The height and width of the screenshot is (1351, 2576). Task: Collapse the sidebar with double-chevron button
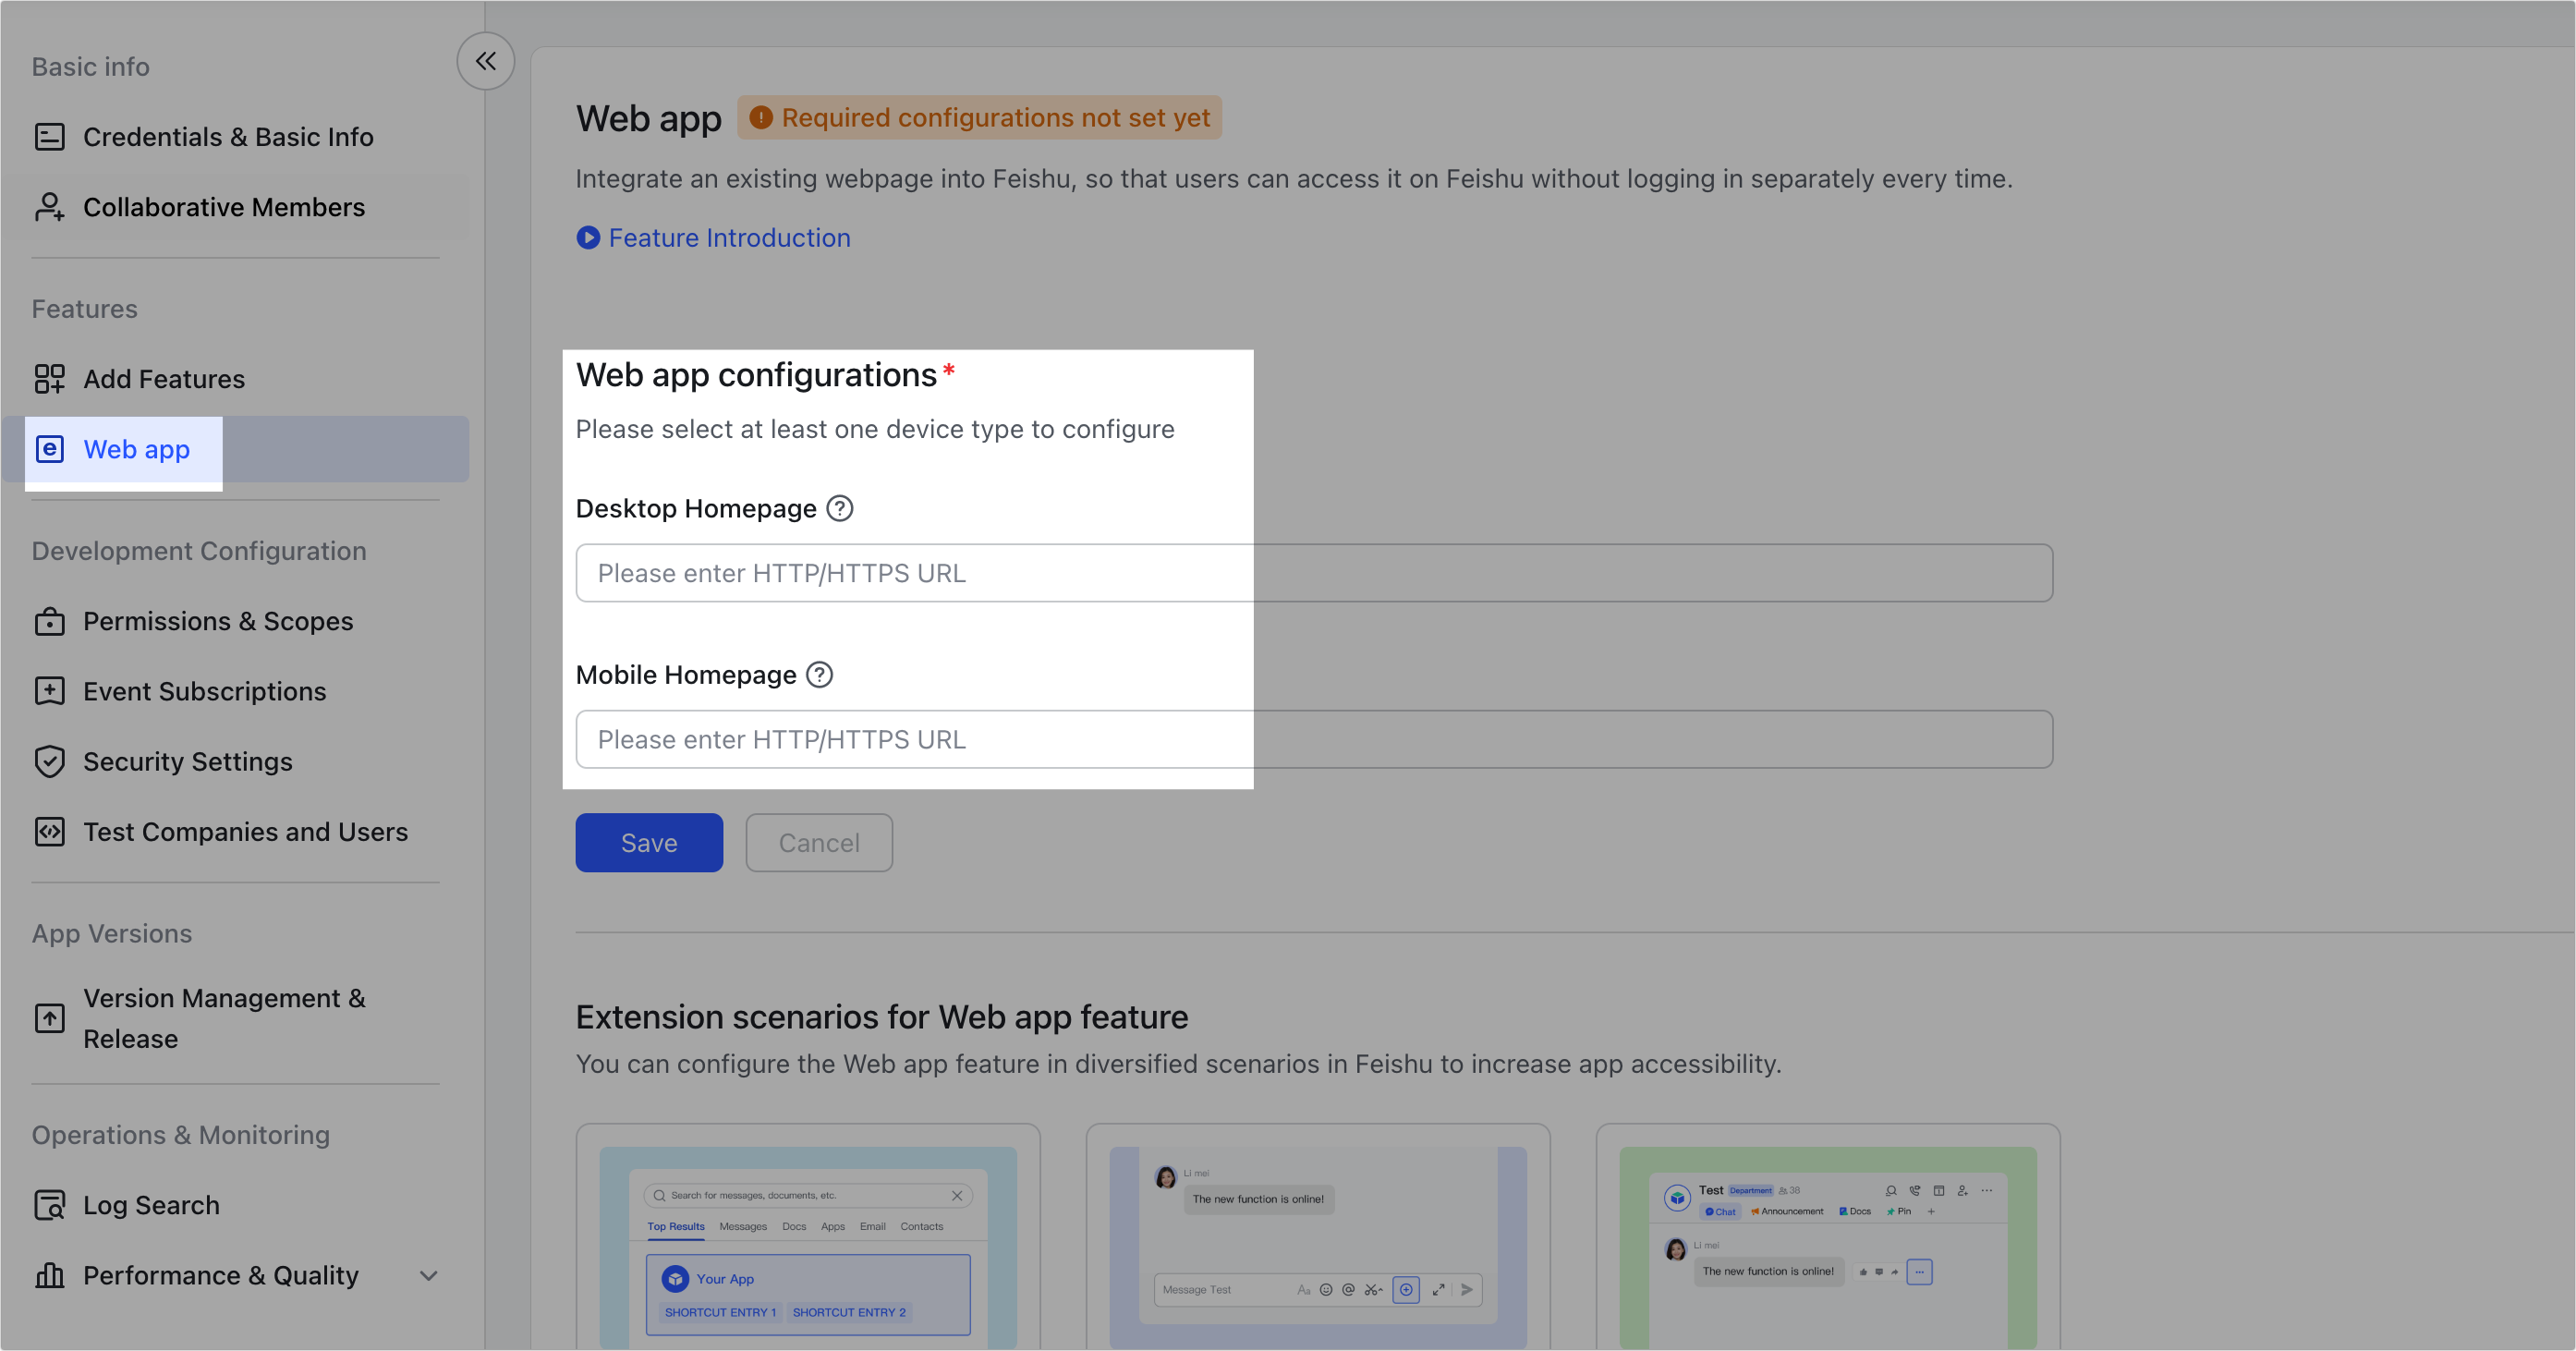click(485, 61)
